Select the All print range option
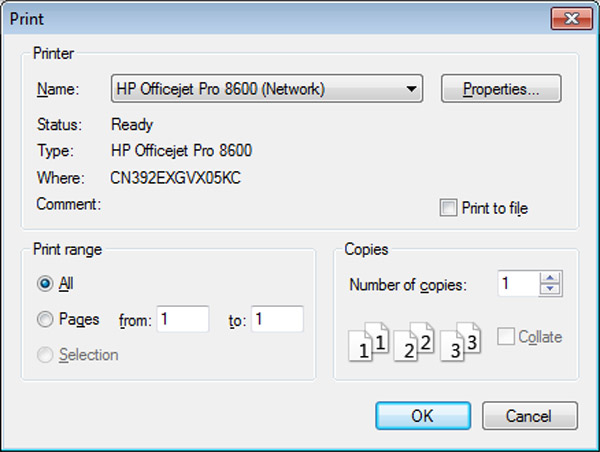This screenshot has height=452, width=600. pyautogui.click(x=45, y=284)
